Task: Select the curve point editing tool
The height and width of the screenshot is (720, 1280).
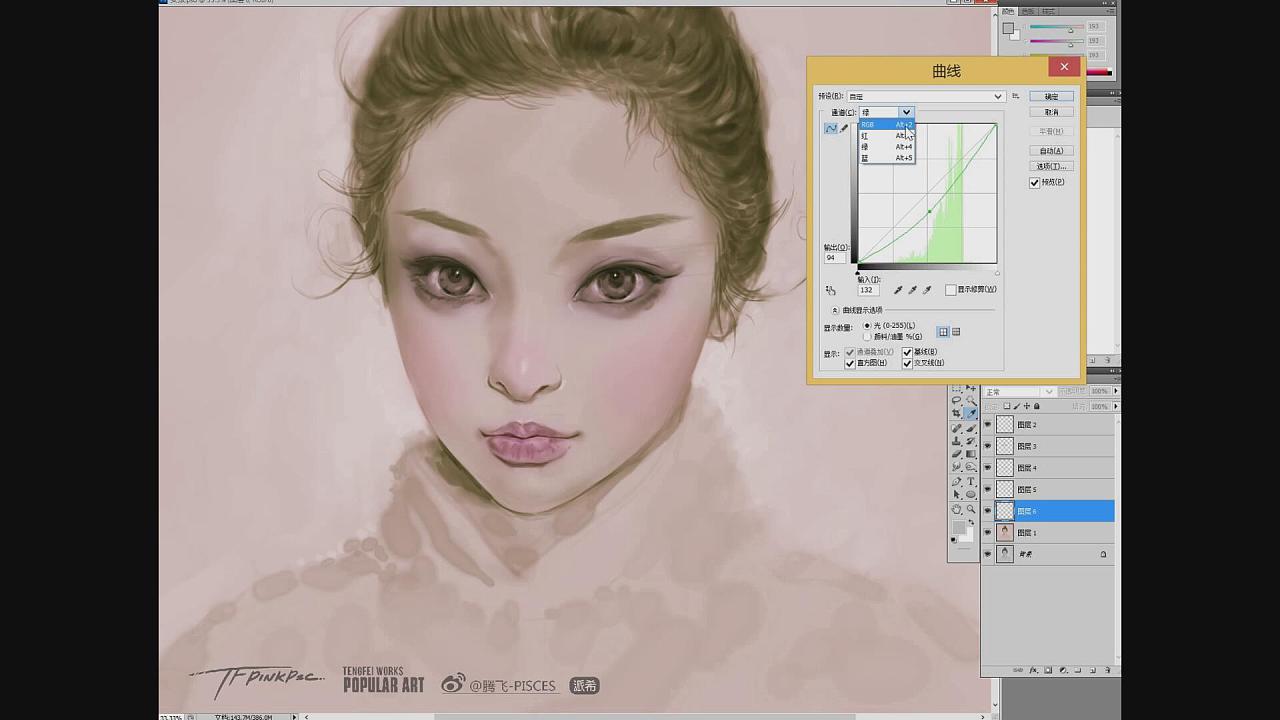Action: (x=830, y=128)
